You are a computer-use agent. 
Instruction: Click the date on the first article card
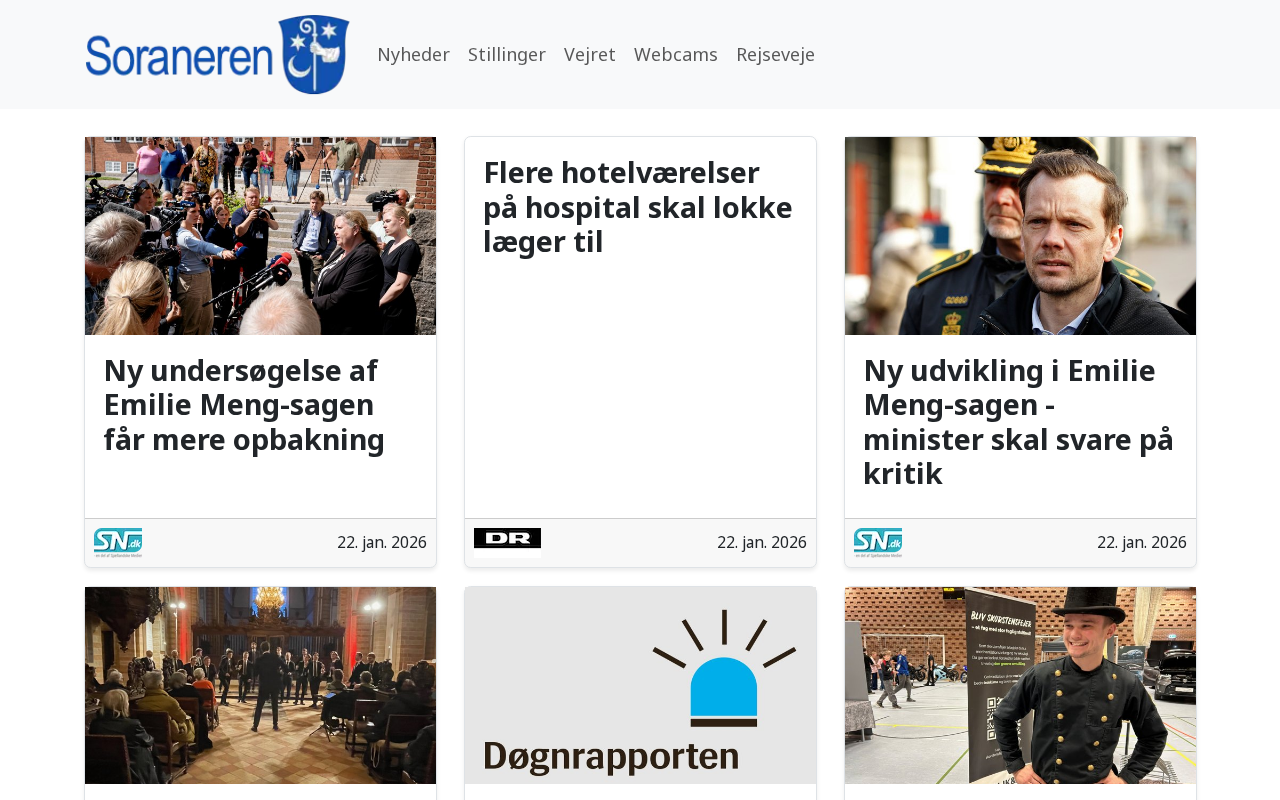(x=382, y=542)
